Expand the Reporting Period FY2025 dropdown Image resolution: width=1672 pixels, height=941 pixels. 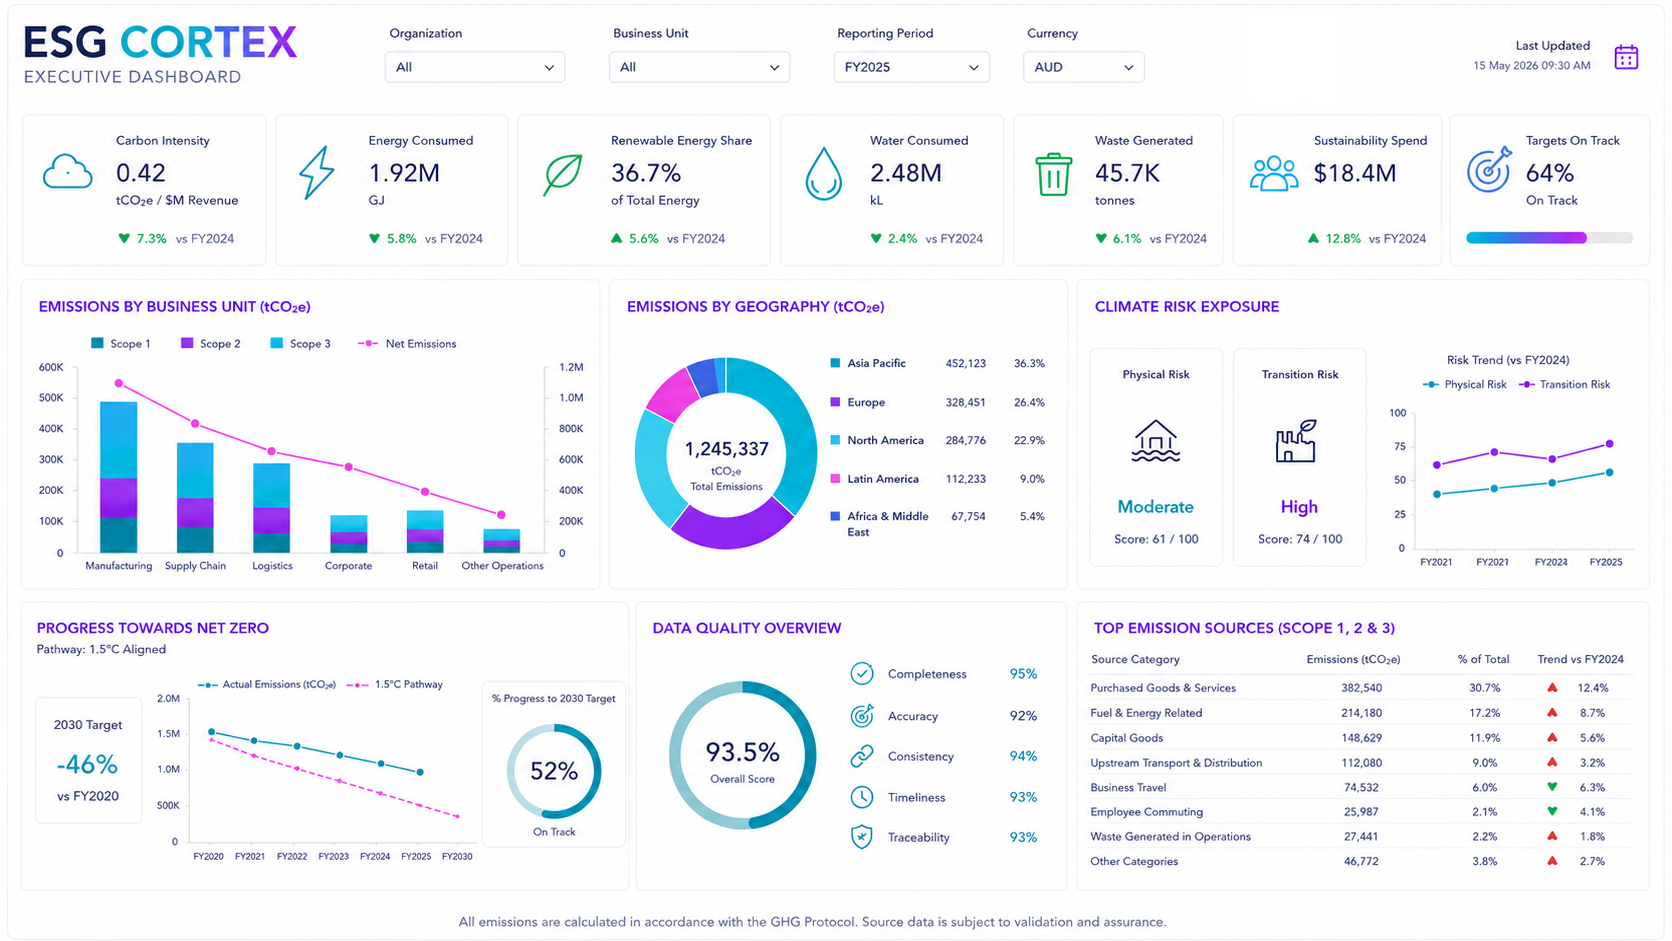[x=911, y=67]
